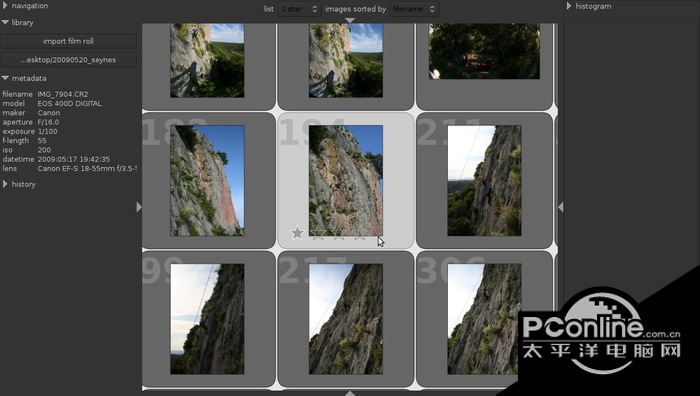700x396 pixels.
Task: Toggle the bottom panel arrow
Action: (350, 393)
